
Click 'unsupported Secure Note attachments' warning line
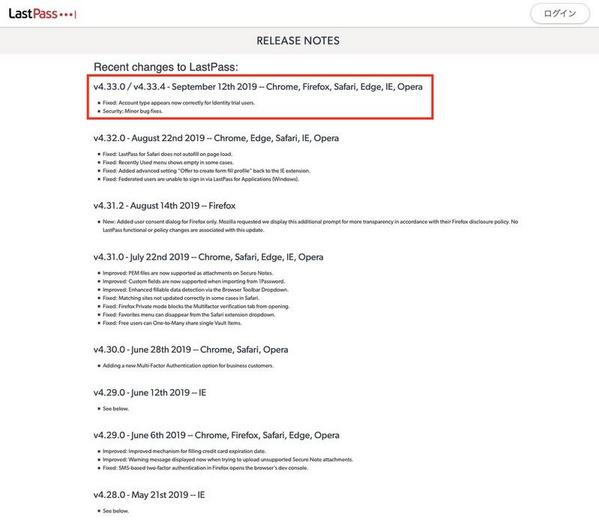[228, 460]
